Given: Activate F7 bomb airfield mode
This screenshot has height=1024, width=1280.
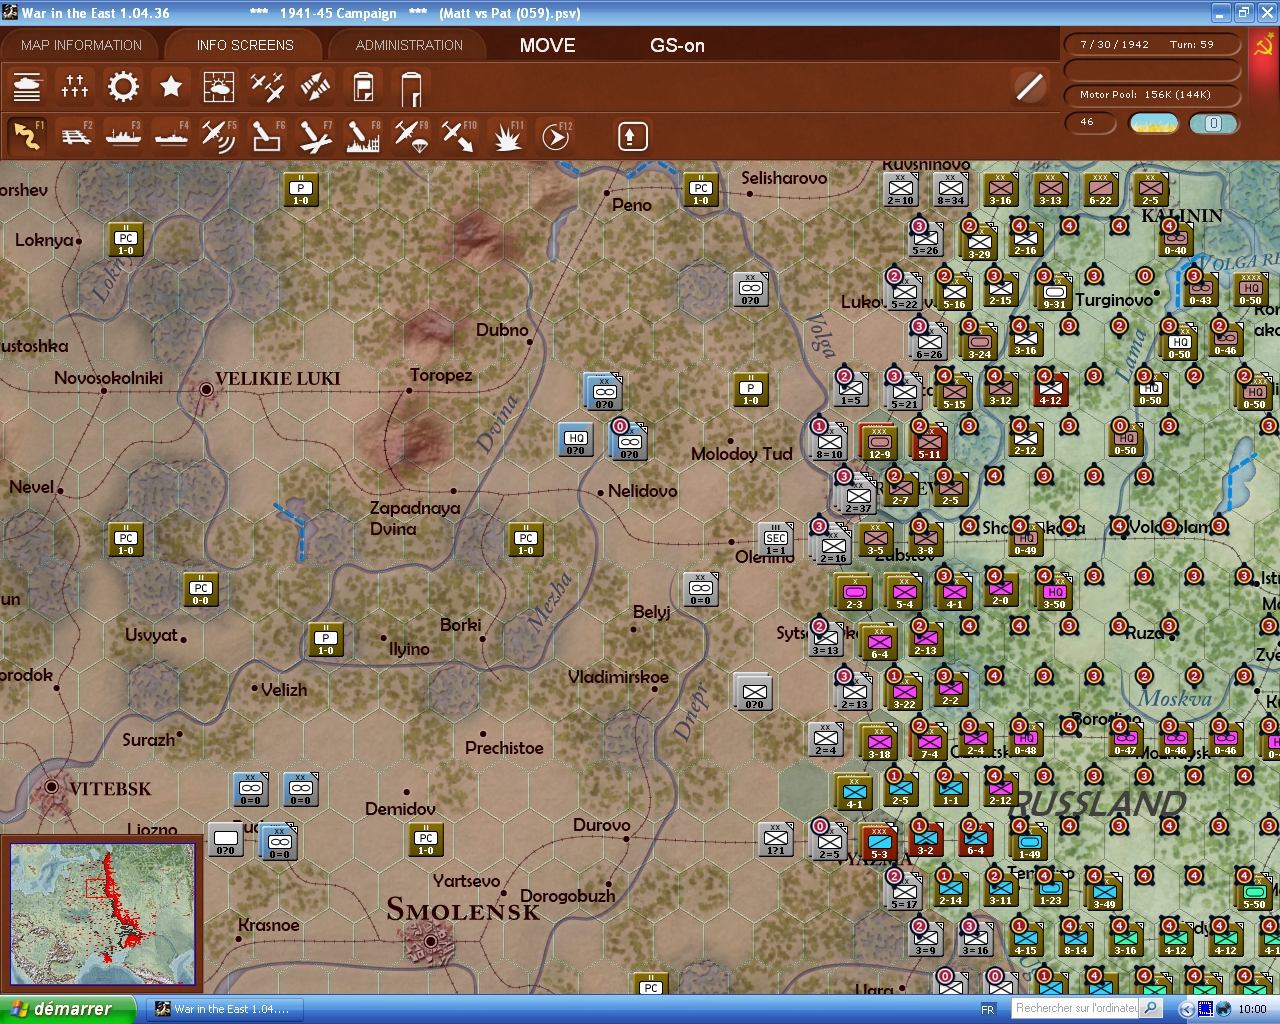Looking at the screenshot, I should [x=315, y=136].
